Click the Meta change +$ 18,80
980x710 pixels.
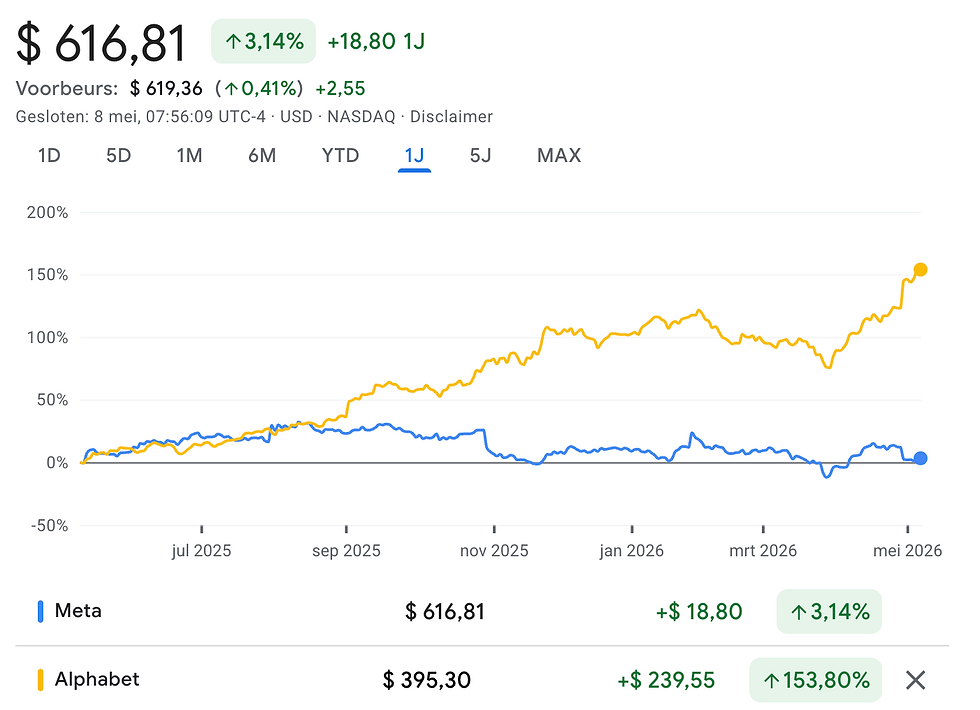pyautogui.click(x=699, y=611)
